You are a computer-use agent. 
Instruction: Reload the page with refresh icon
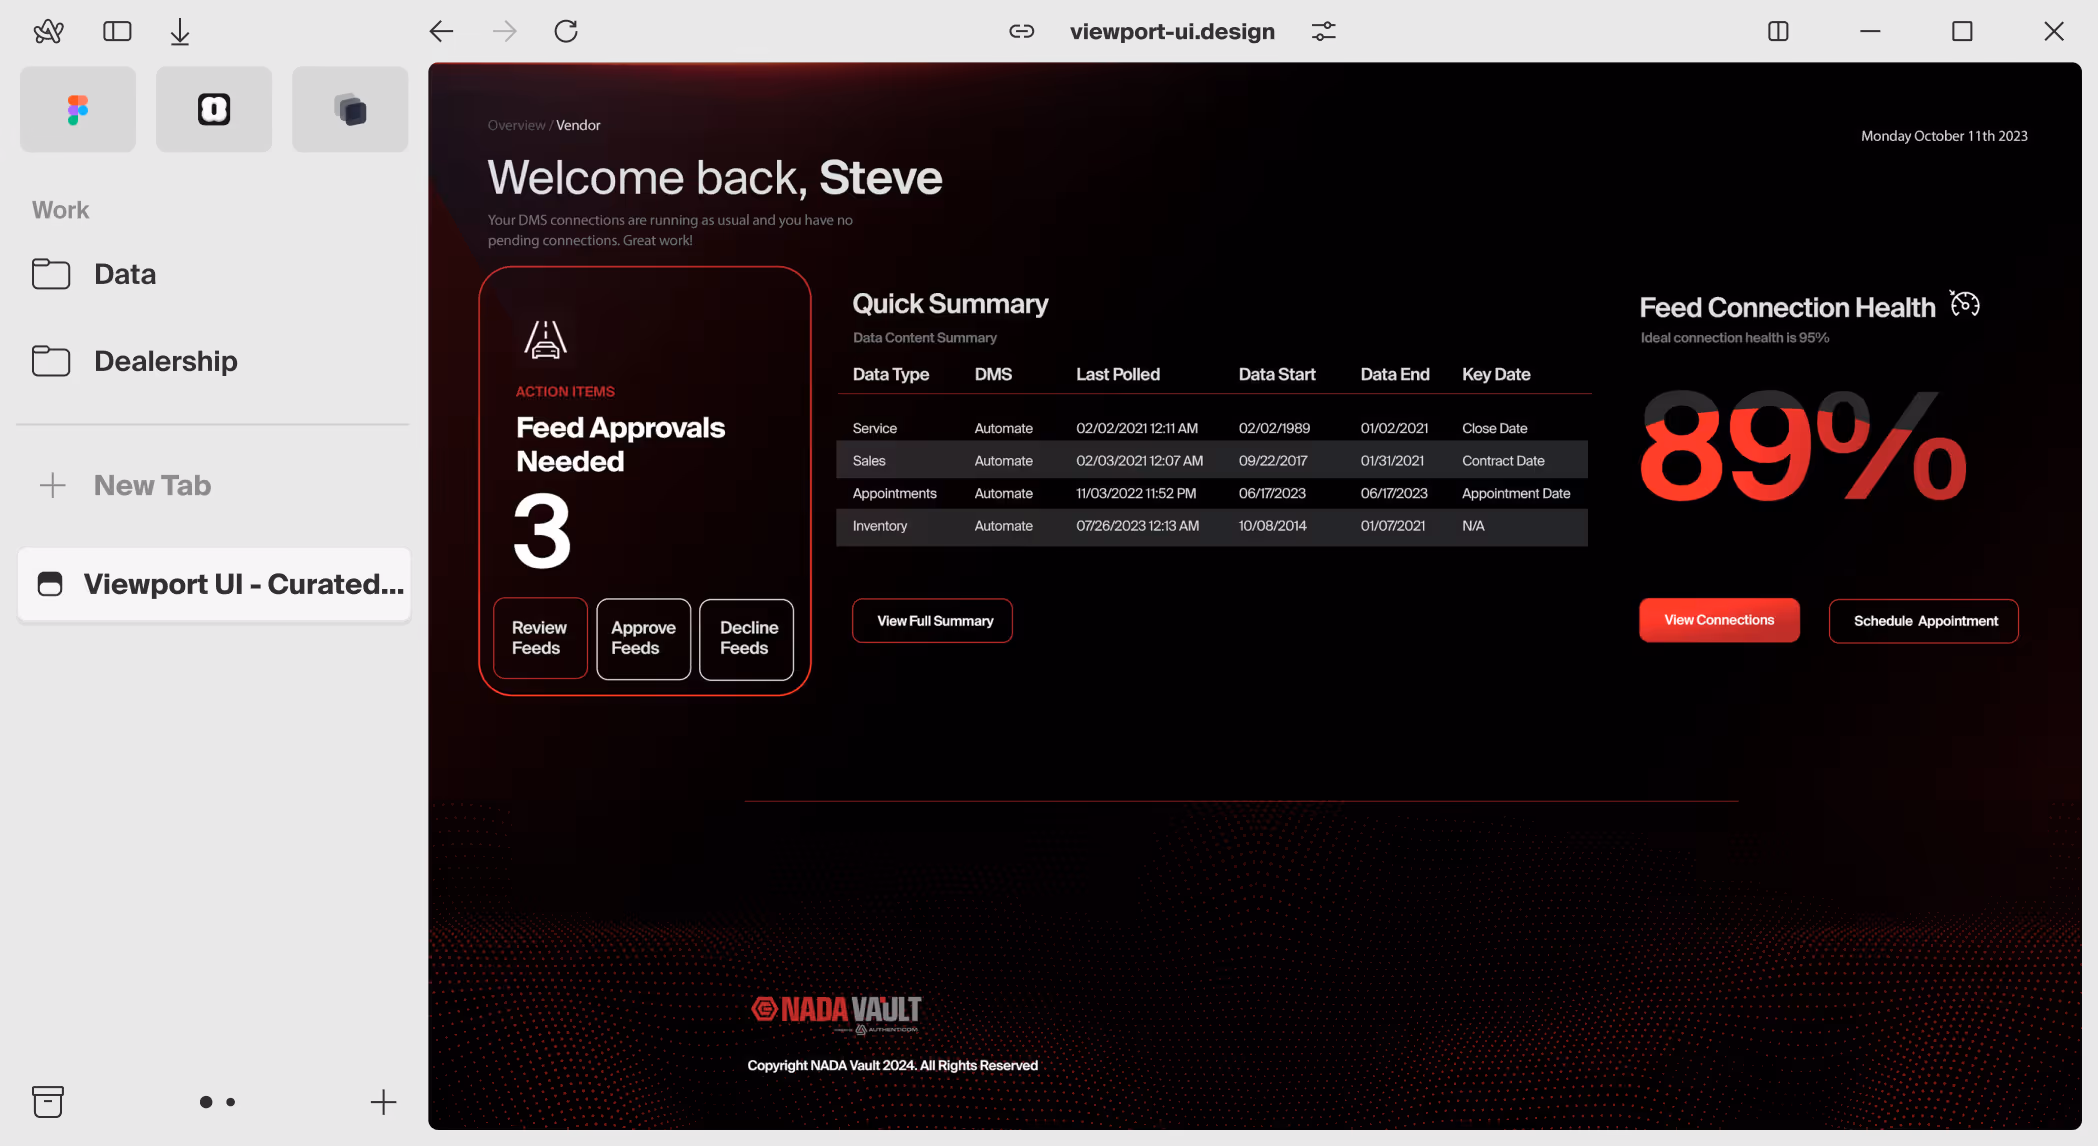coord(566,32)
